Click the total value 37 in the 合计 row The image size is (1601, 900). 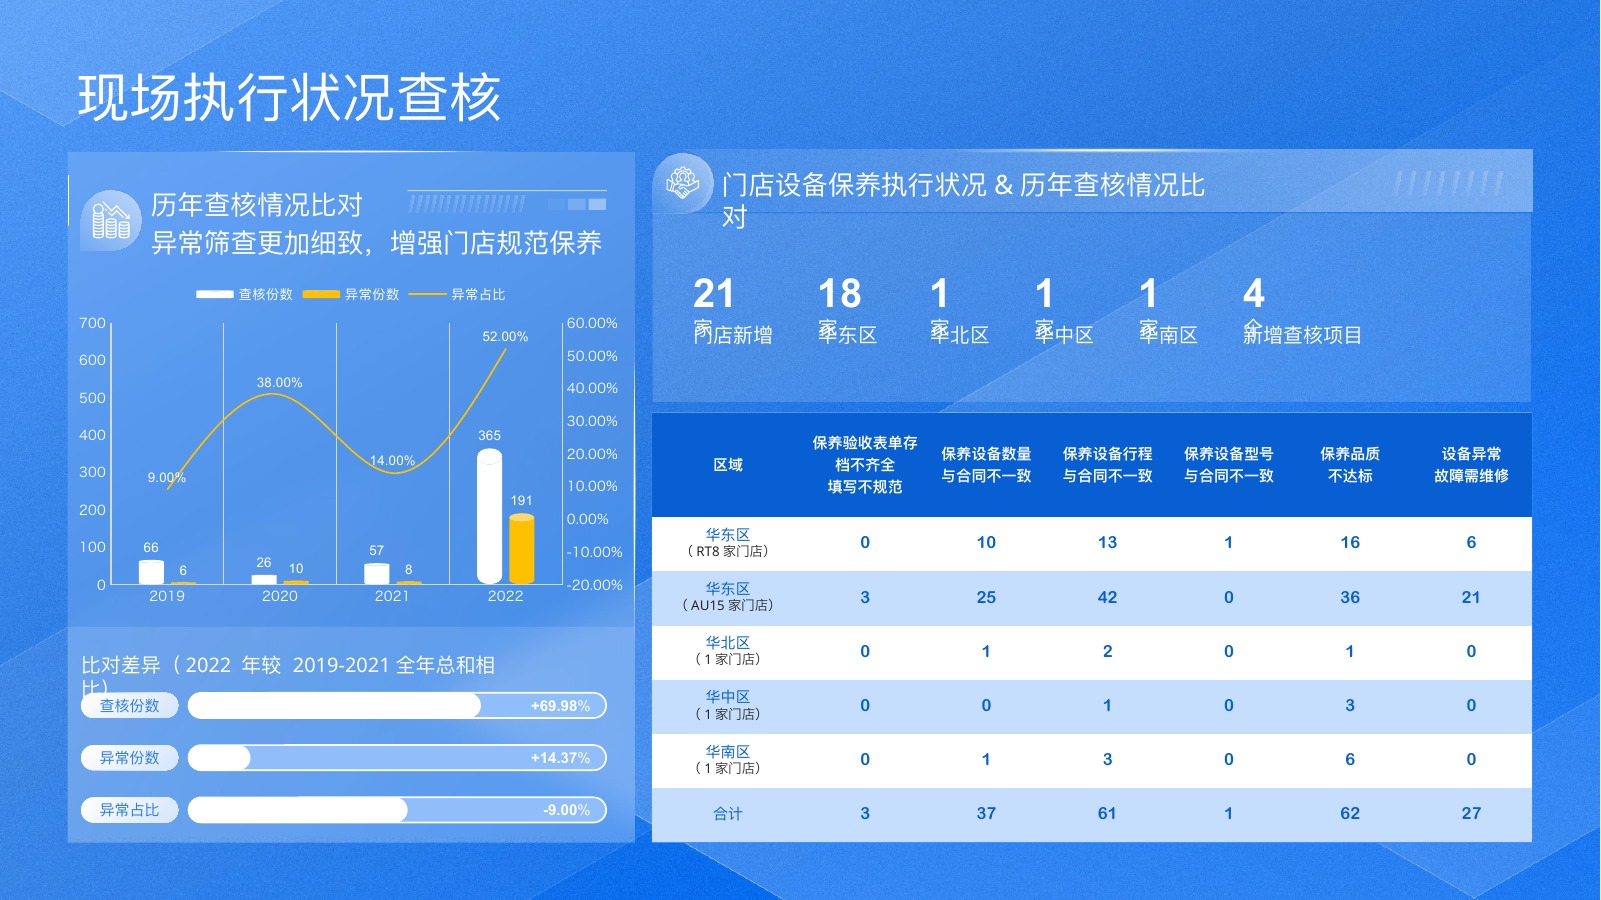(x=986, y=813)
